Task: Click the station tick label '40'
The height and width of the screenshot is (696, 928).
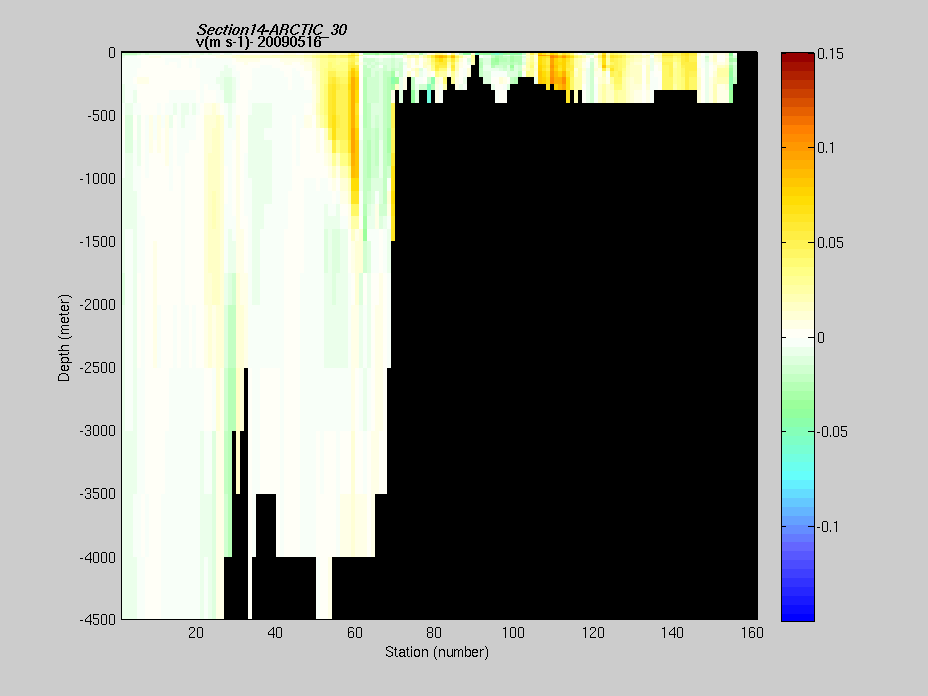Action: click(275, 633)
